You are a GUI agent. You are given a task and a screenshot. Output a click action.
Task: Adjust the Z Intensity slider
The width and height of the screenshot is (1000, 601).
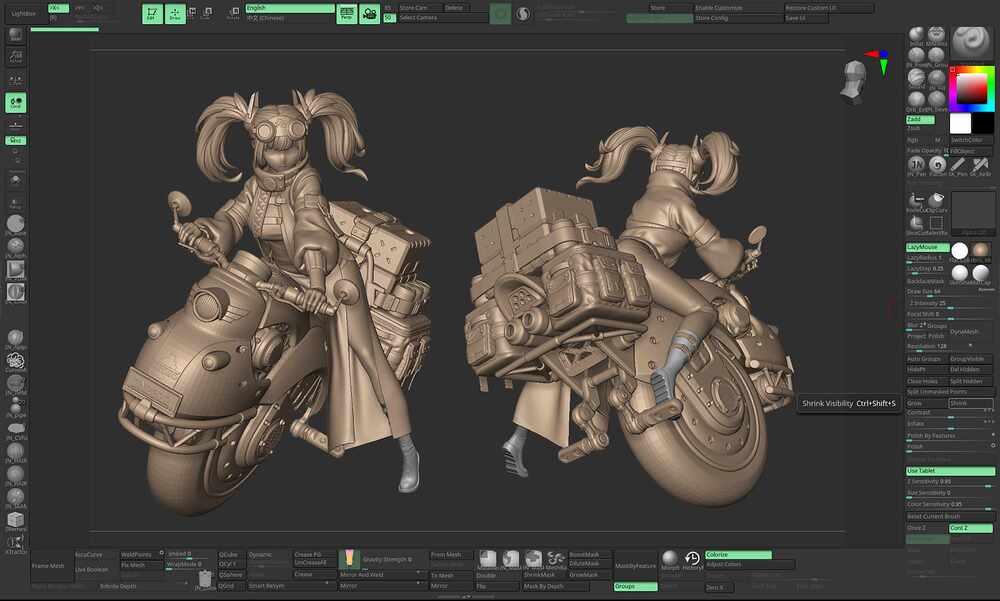tap(950, 303)
